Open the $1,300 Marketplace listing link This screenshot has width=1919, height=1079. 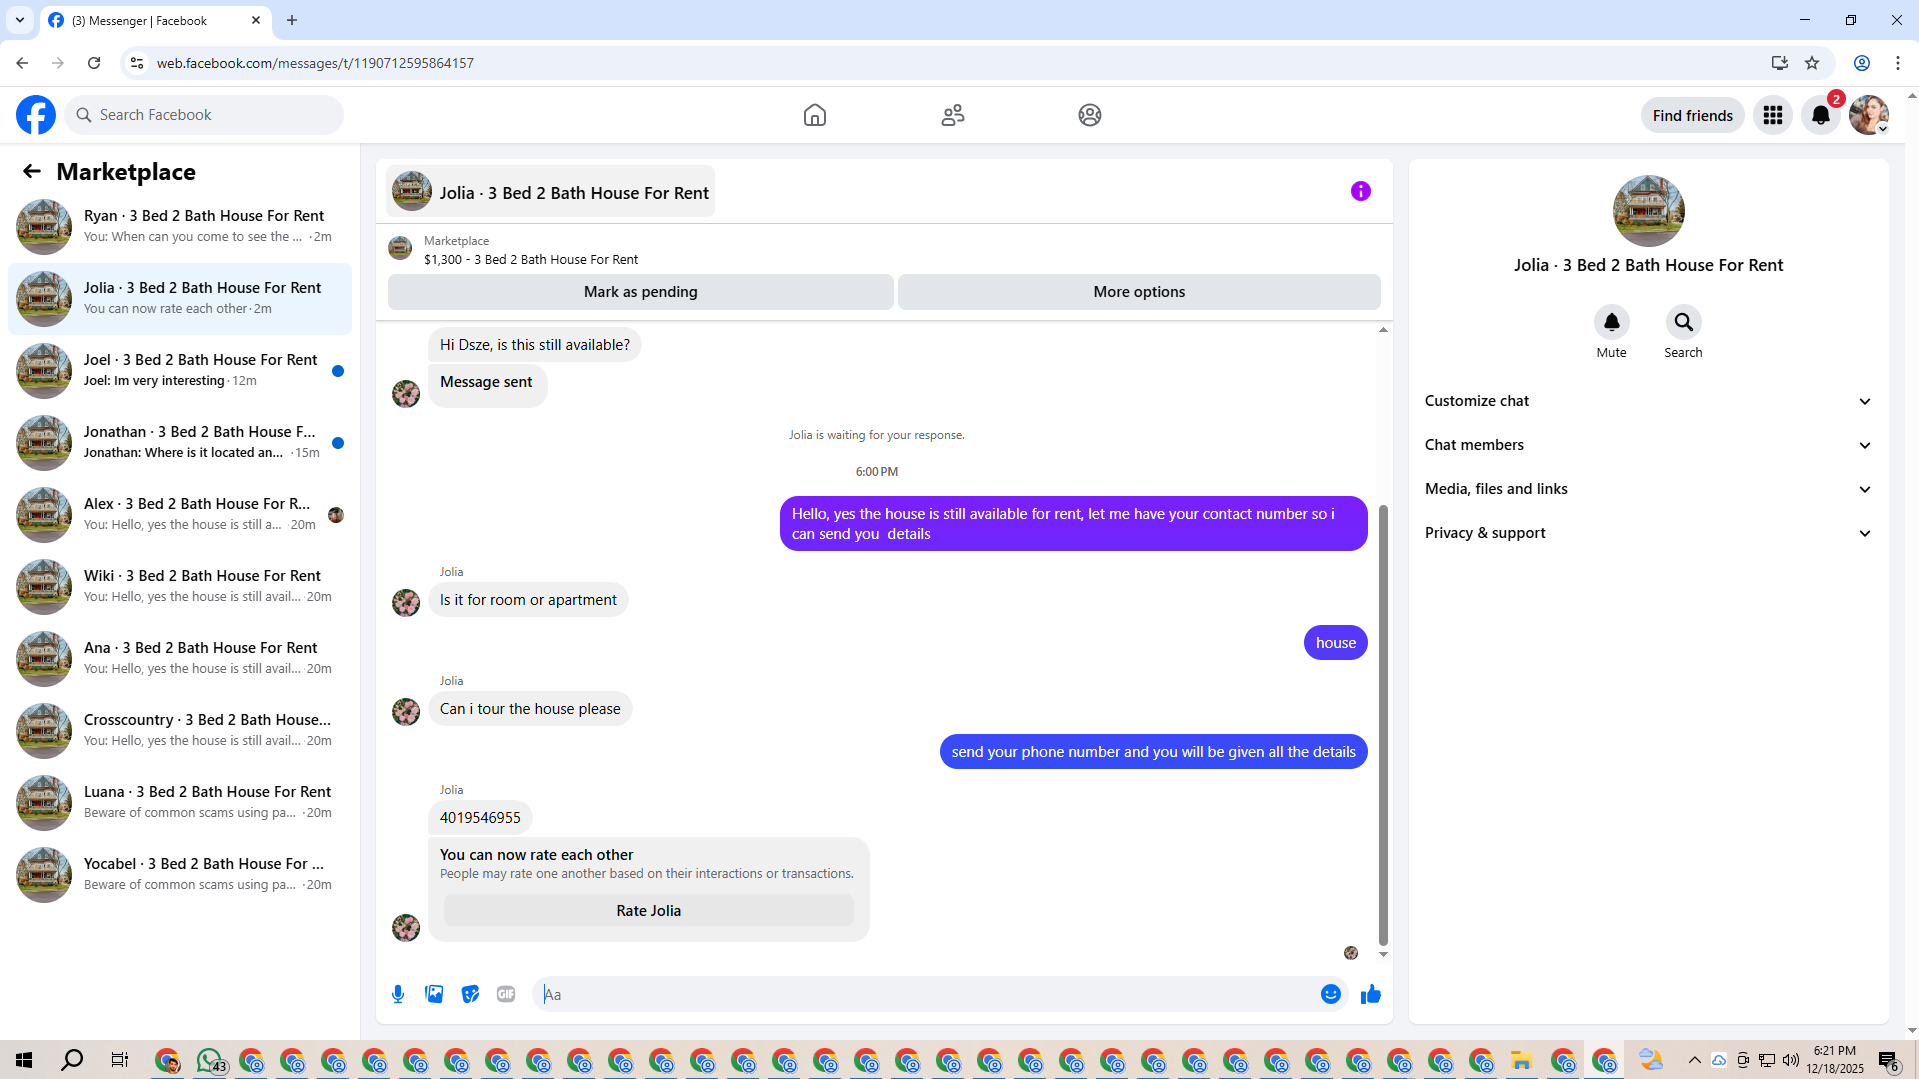tap(531, 260)
